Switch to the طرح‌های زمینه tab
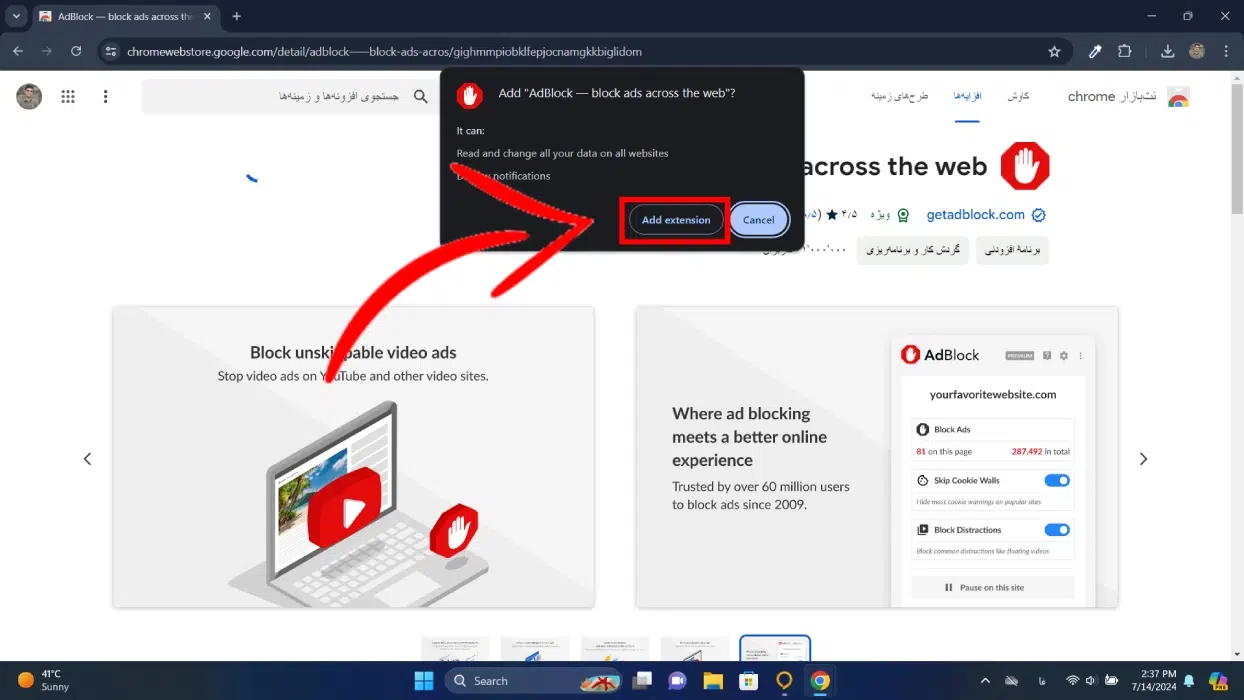Viewport: 1244px width, 700px height. [899, 97]
